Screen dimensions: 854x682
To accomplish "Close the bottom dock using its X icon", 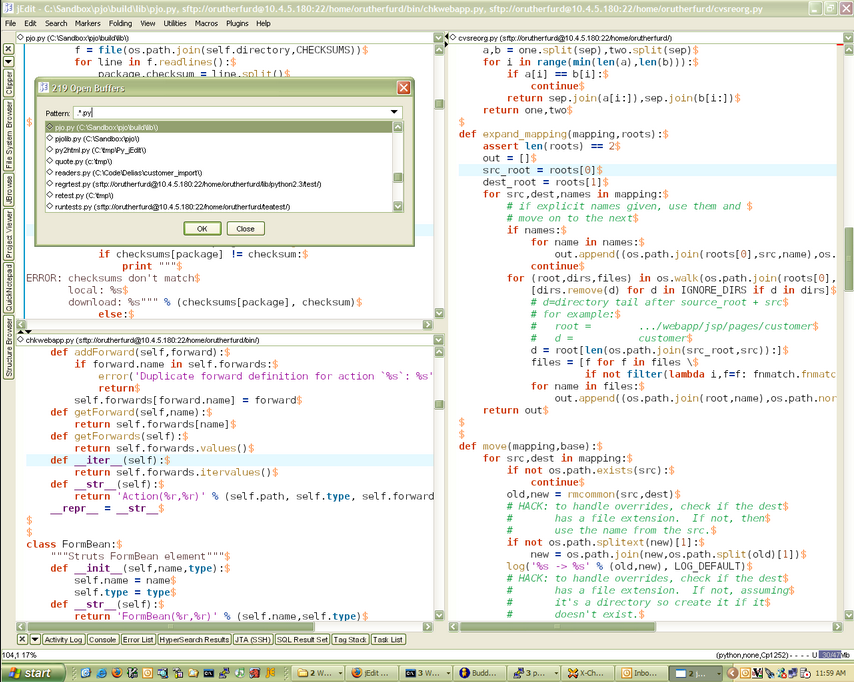I will click(x=22, y=639).
